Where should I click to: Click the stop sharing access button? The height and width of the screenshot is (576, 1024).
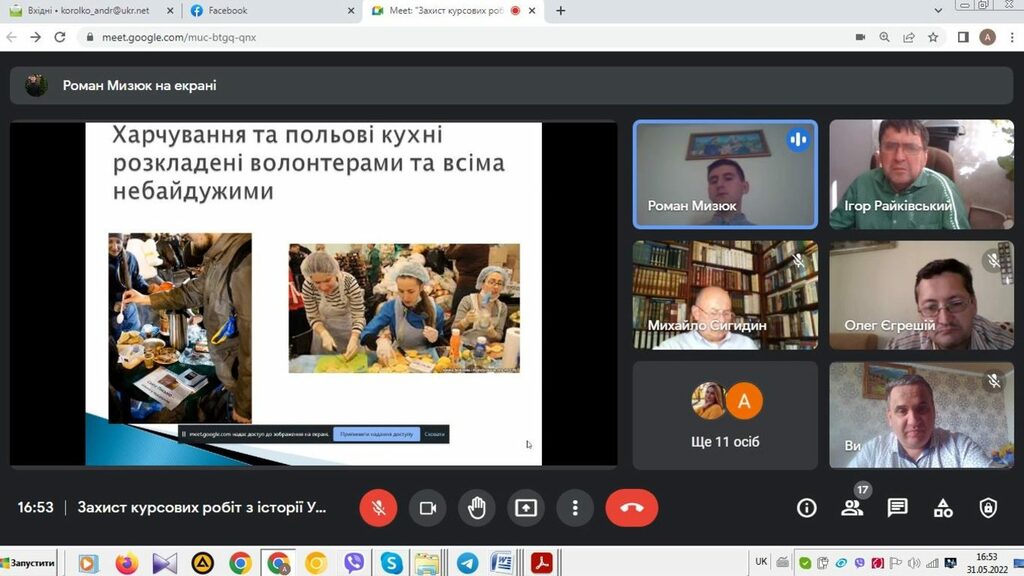pos(375,435)
